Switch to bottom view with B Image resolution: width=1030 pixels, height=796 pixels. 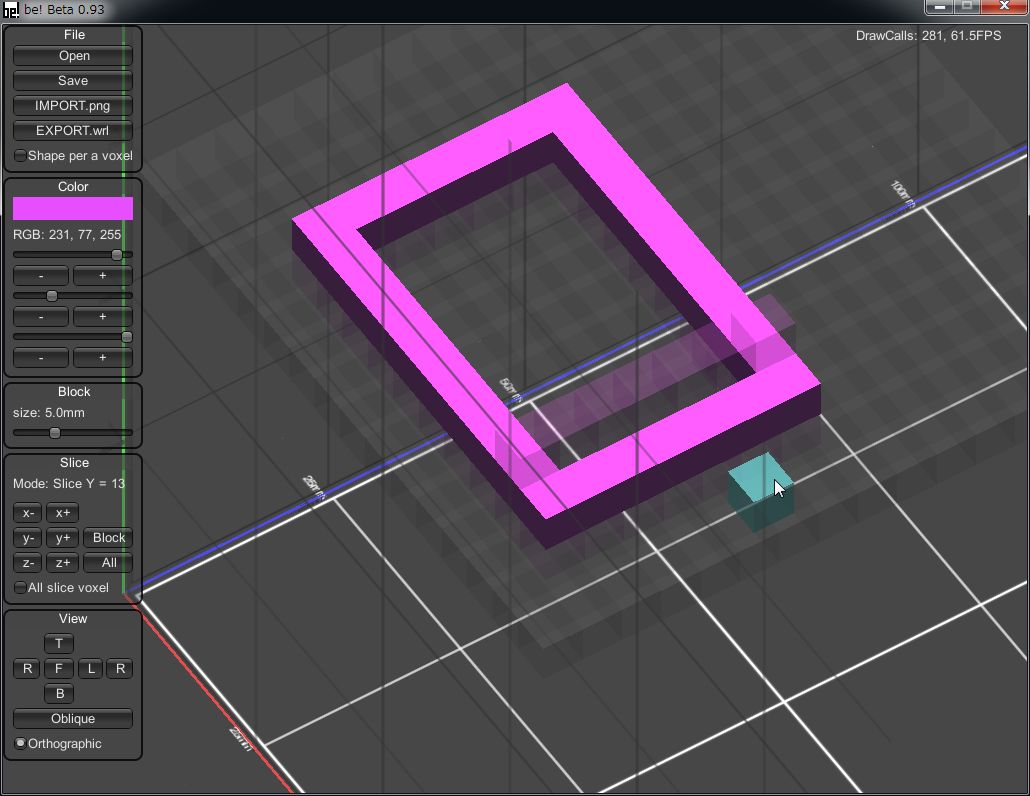pos(59,694)
